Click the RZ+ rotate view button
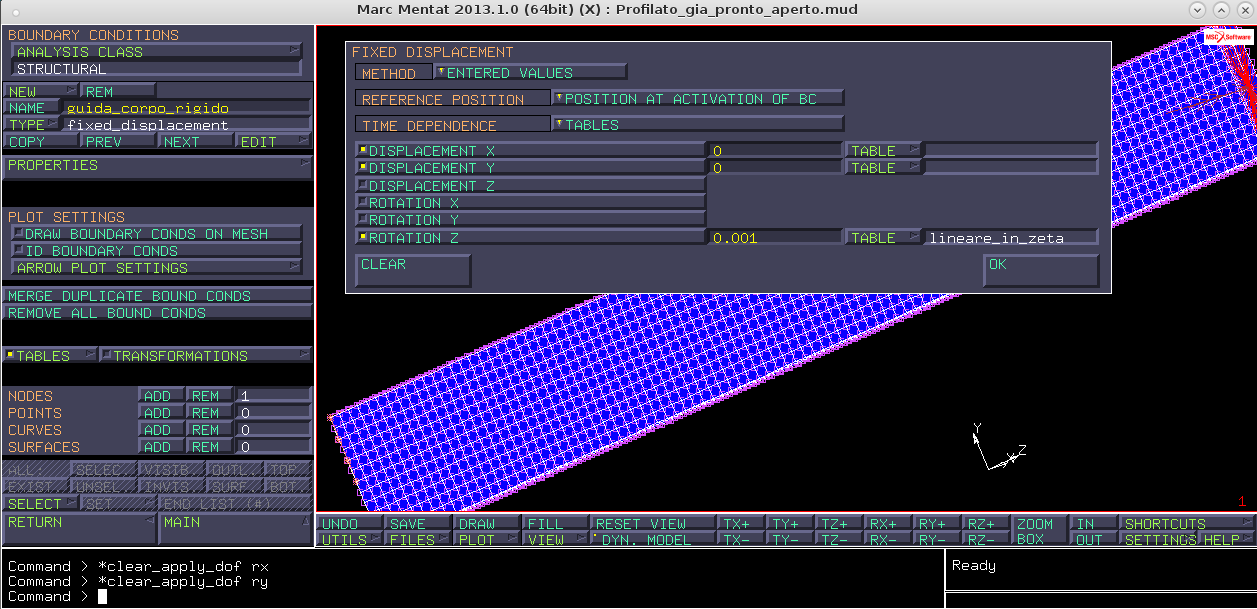The height and width of the screenshot is (609, 1257). tap(987, 524)
